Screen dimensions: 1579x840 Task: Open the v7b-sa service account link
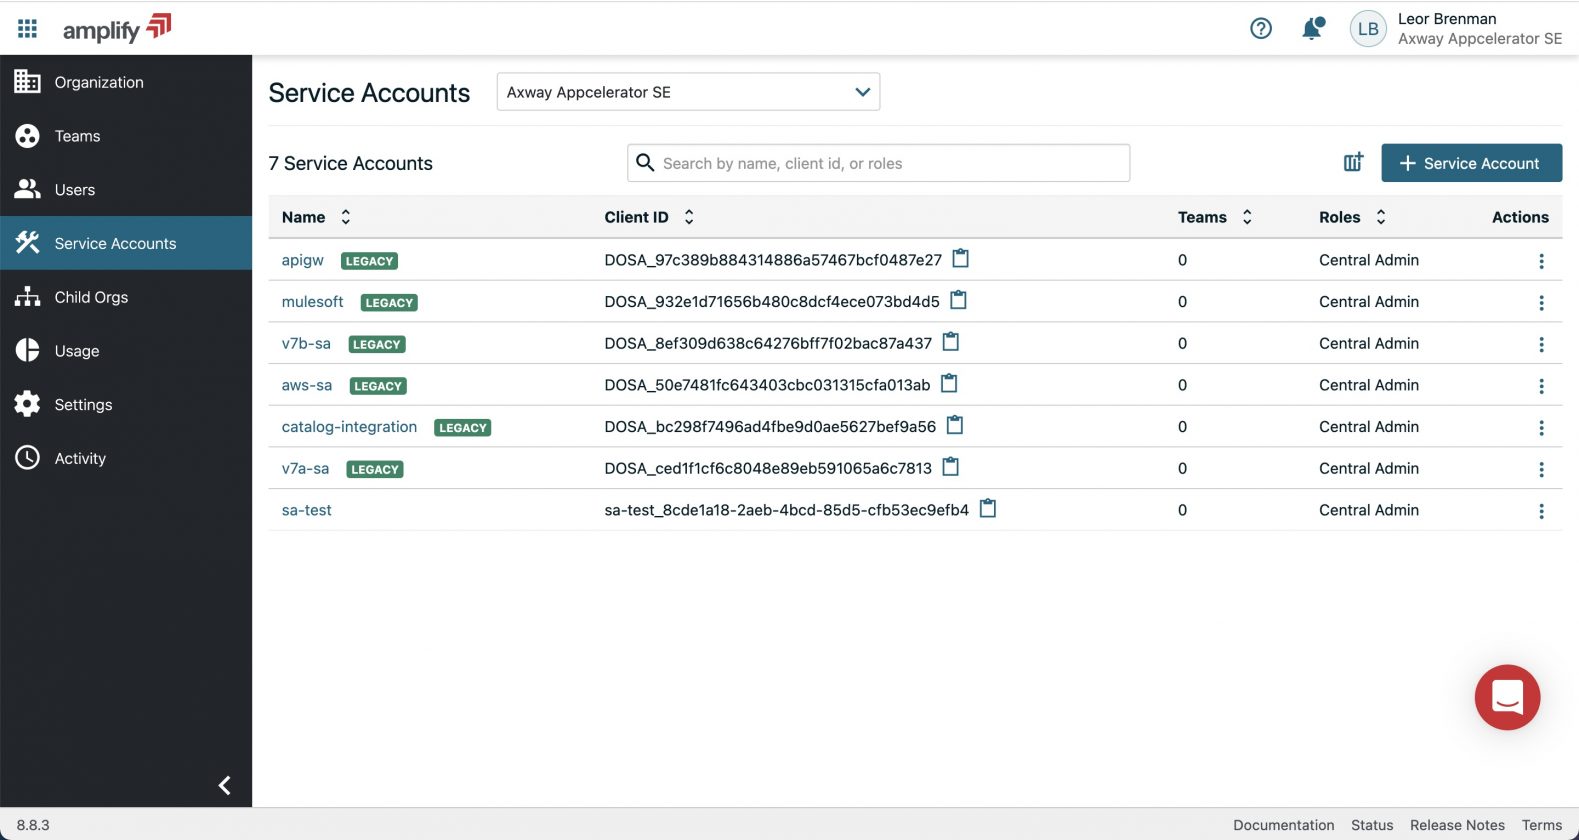click(x=306, y=343)
